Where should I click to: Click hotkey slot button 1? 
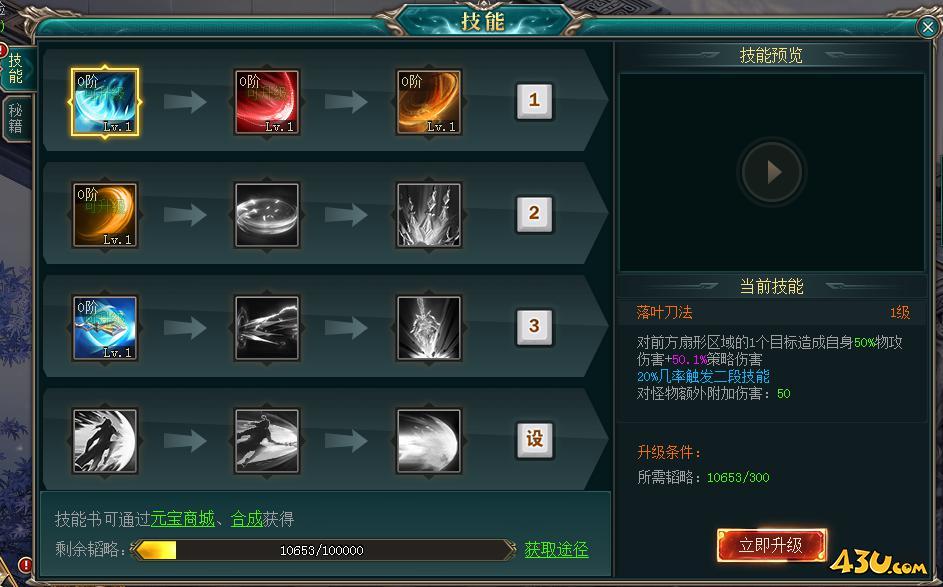click(534, 101)
